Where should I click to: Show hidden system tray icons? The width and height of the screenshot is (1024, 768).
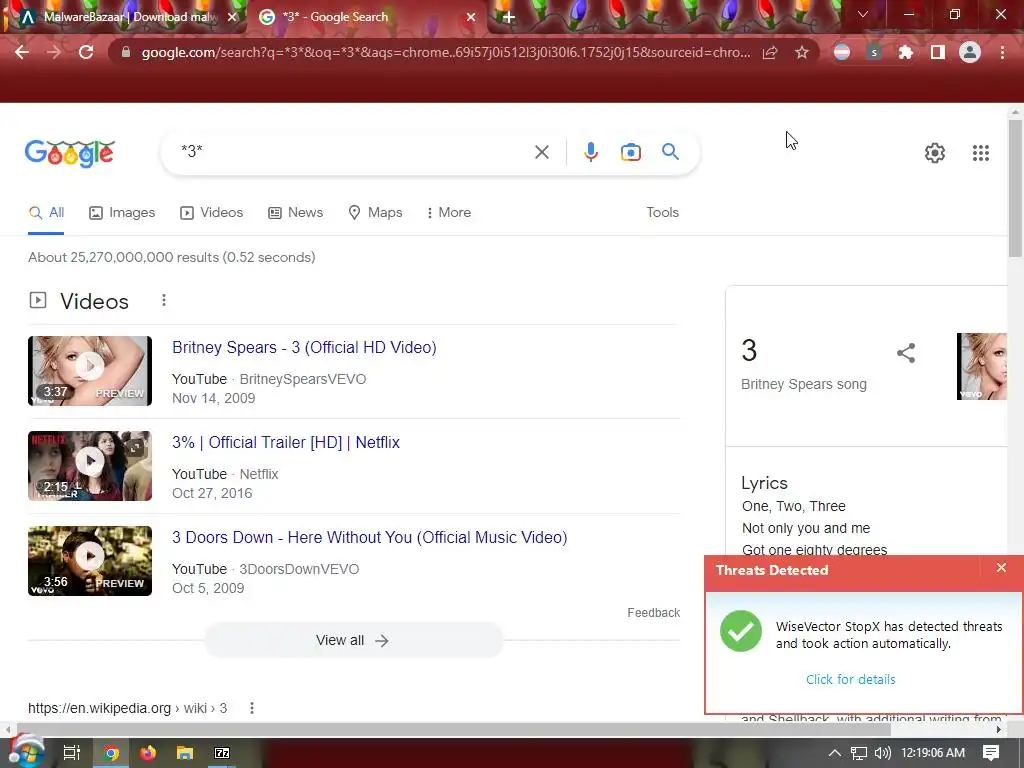835,753
